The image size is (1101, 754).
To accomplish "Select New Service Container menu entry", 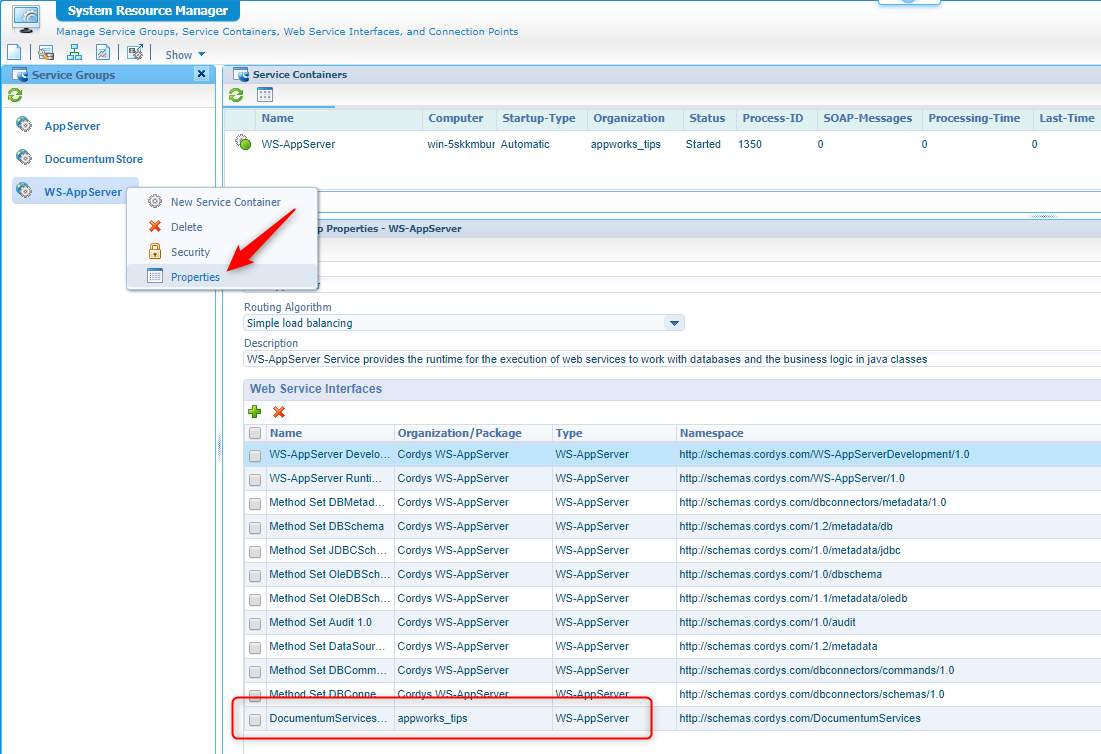I will point(225,202).
